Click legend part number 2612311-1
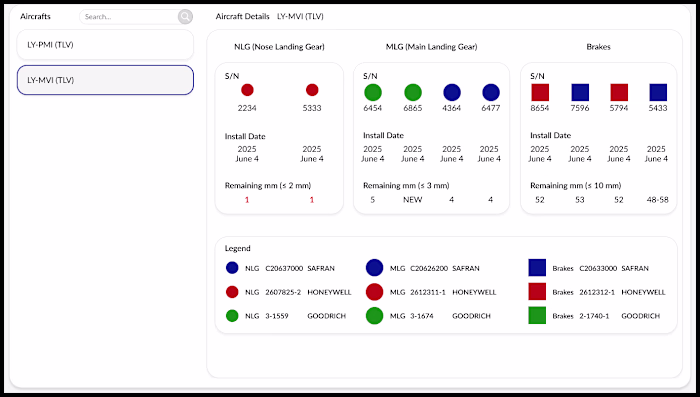Viewport: 700px width, 397px height. coord(428,293)
